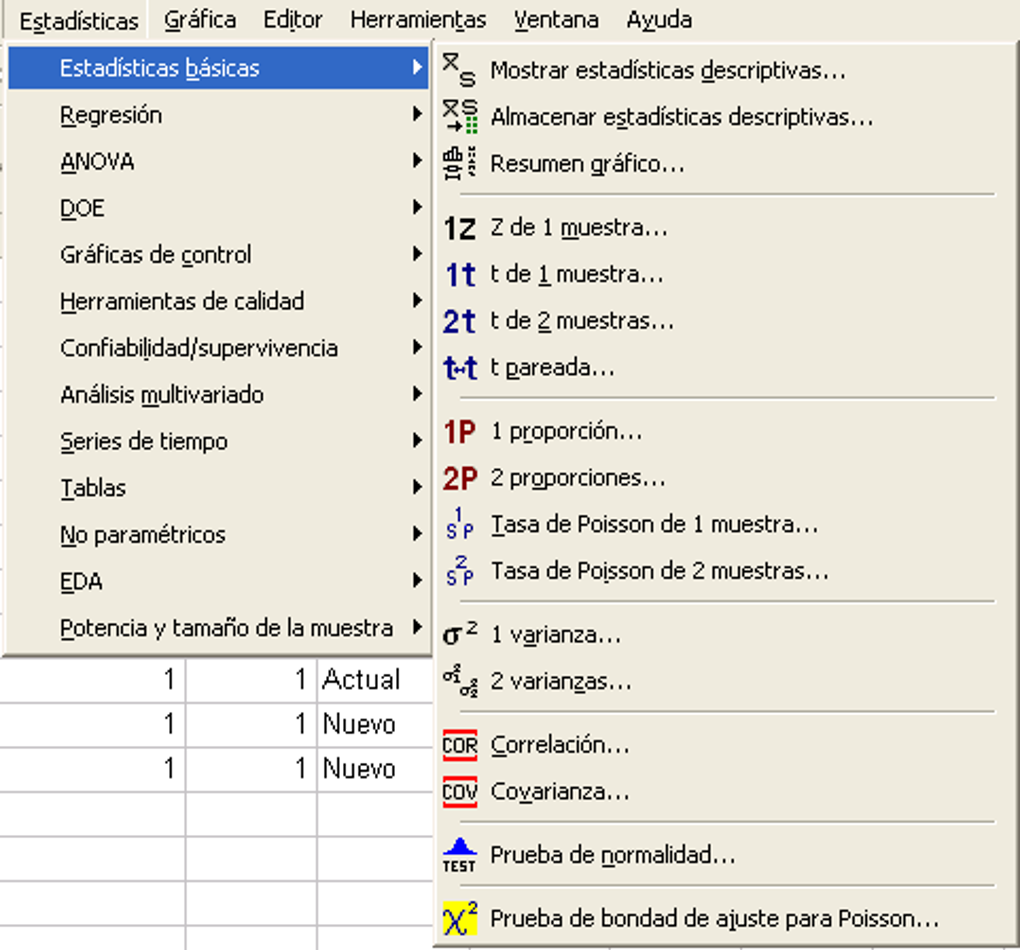Click the red 2P proportions icon
This screenshot has width=1020, height=950.
tap(460, 479)
